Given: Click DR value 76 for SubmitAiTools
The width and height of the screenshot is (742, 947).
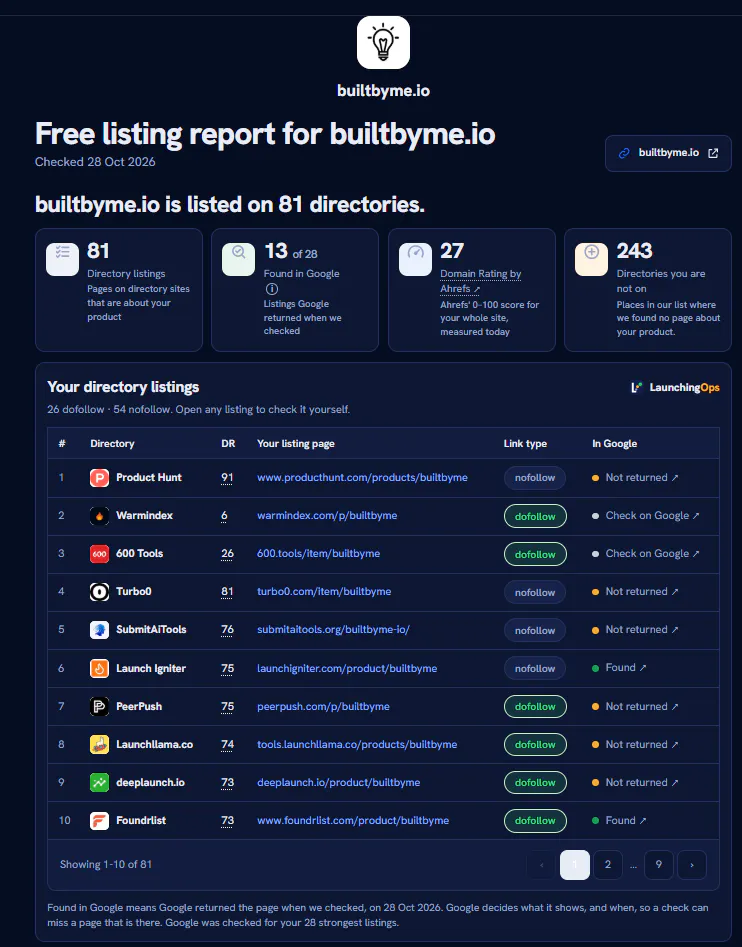Looking at the screenshot, I should click(227, 630).
